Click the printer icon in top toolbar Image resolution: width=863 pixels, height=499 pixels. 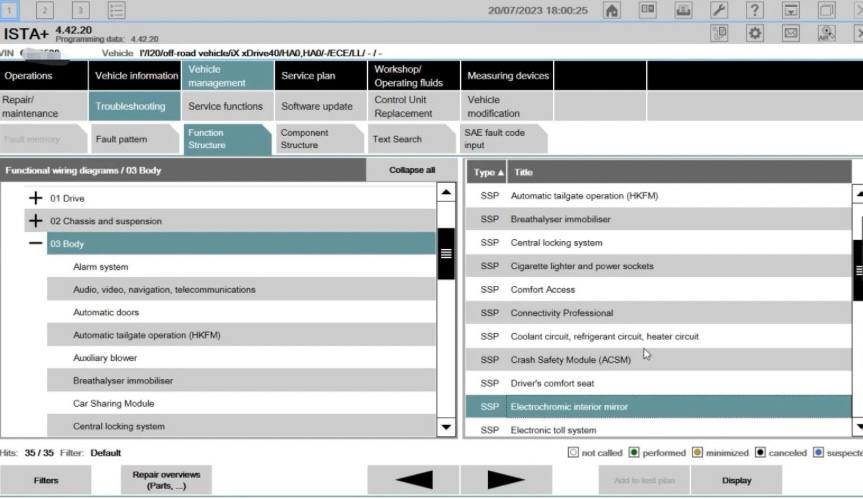[683, 10]
